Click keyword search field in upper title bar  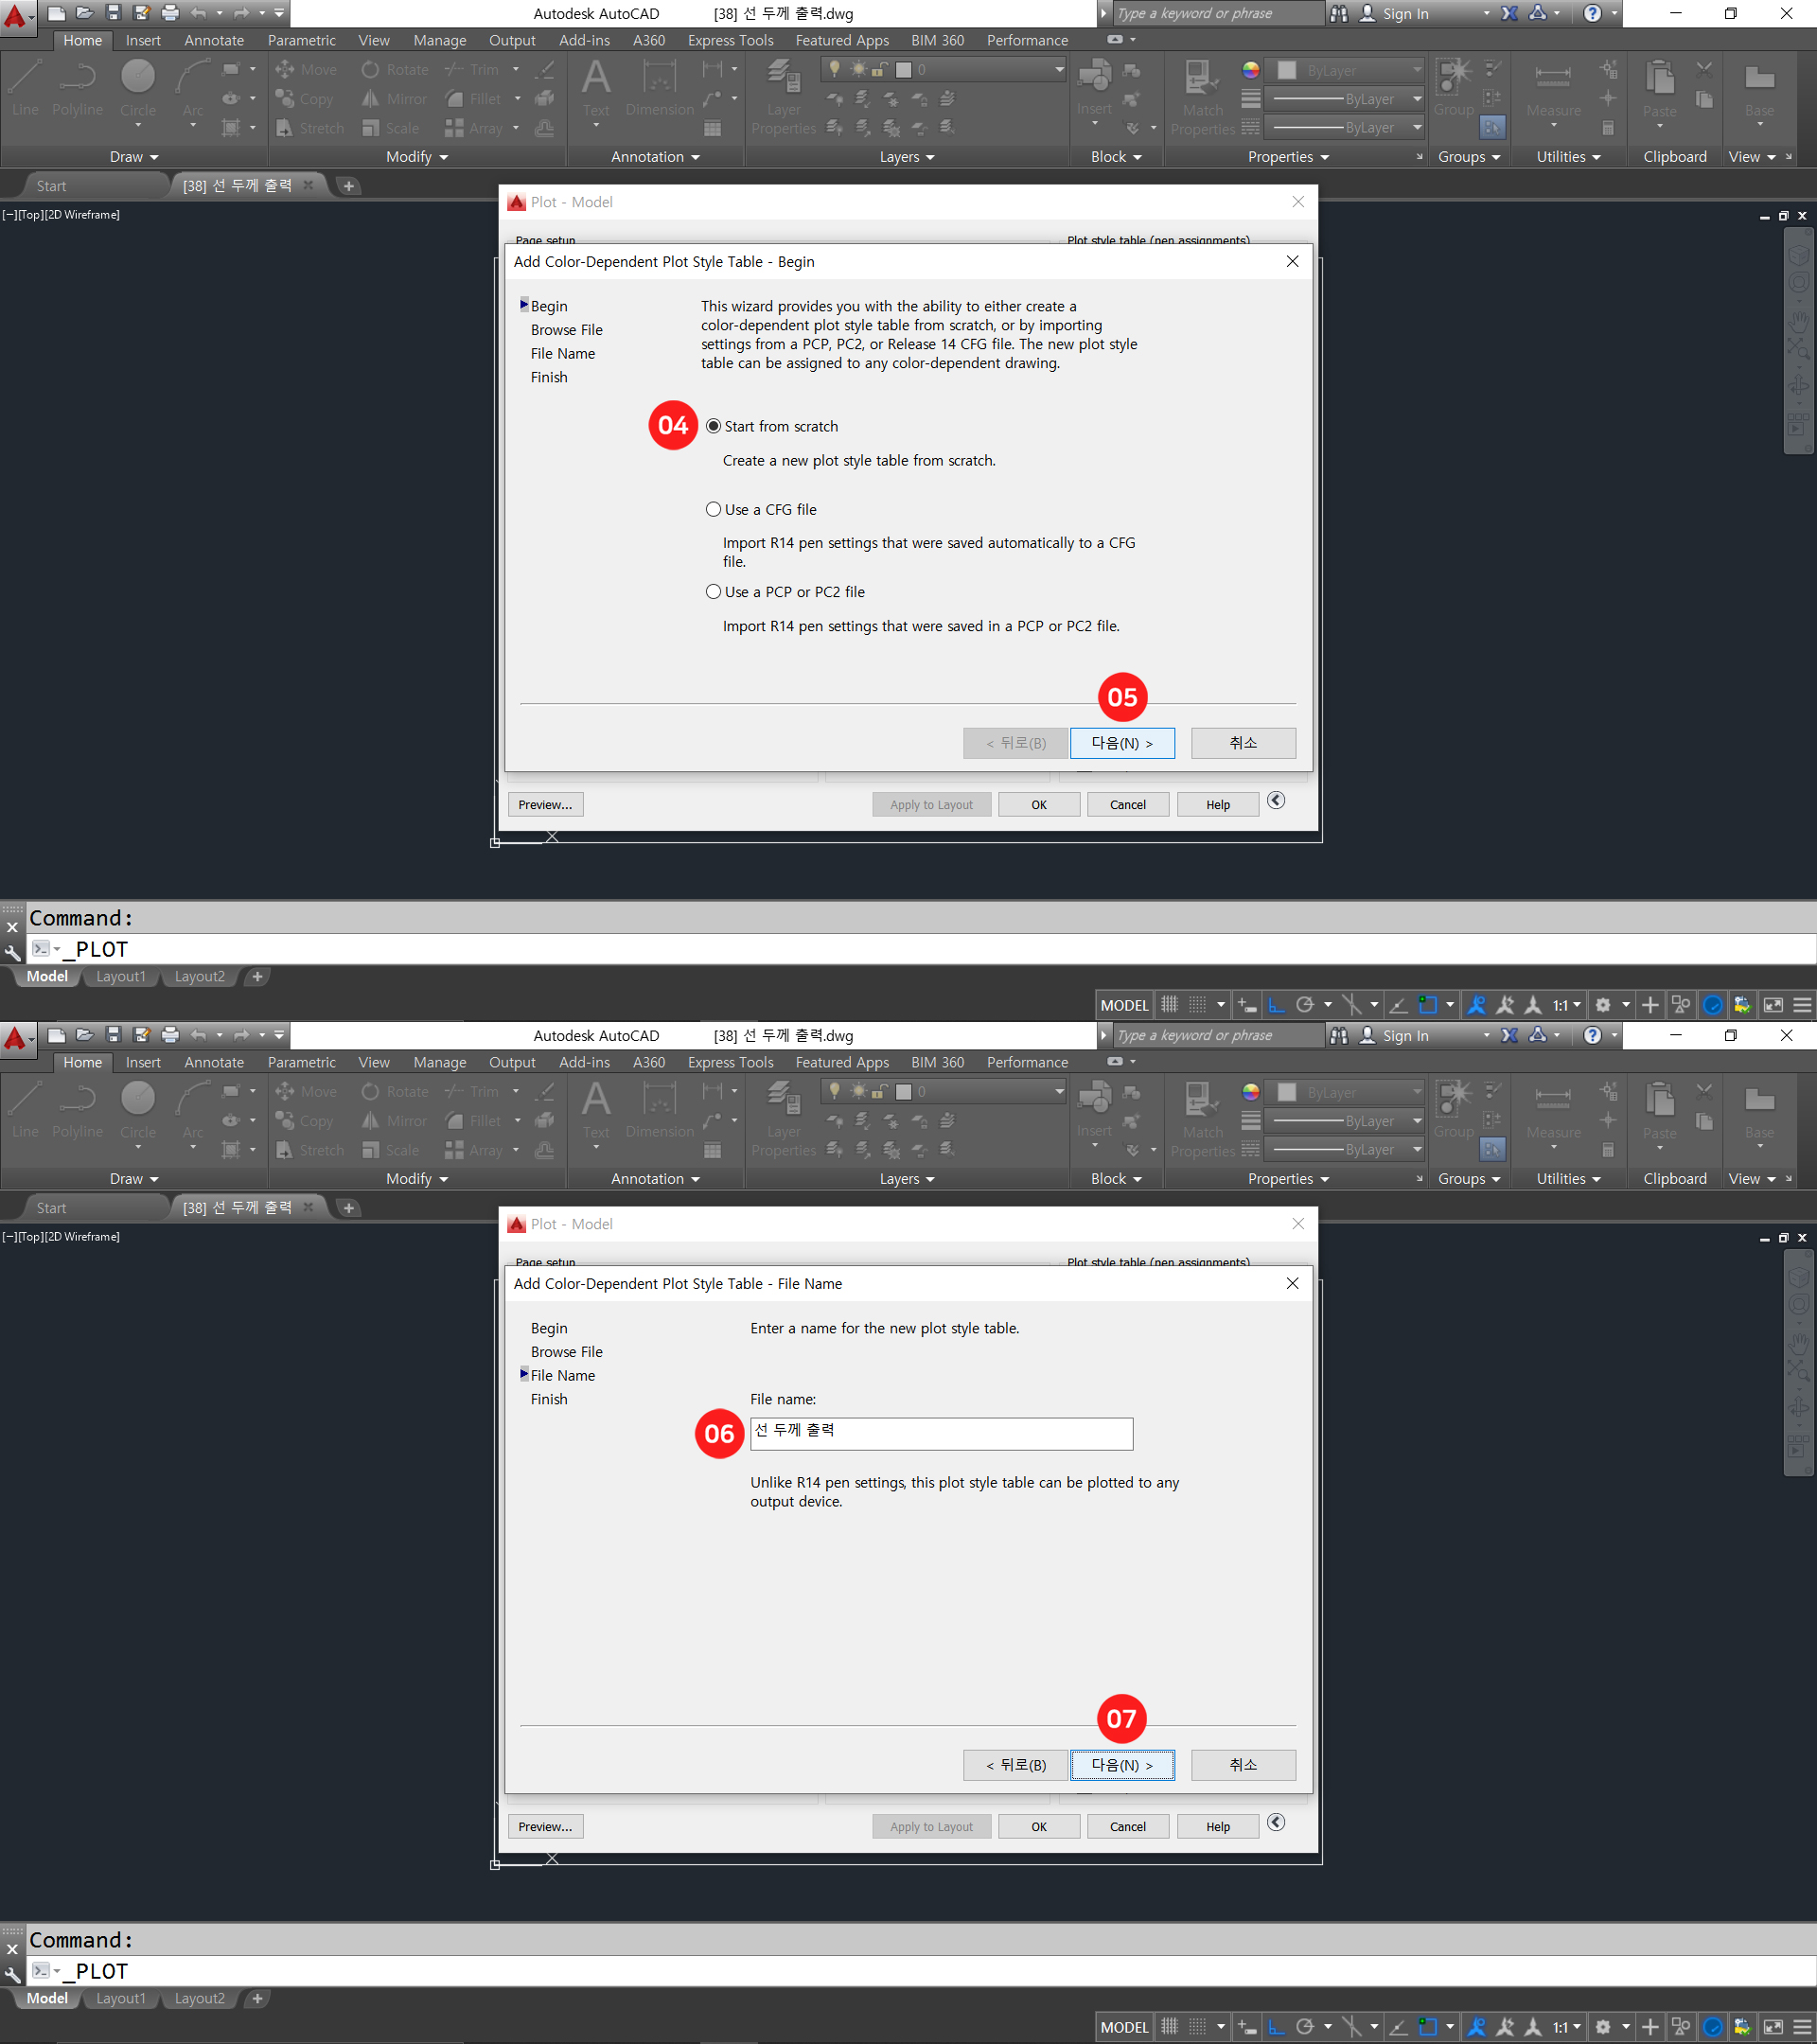(1217, 13)
